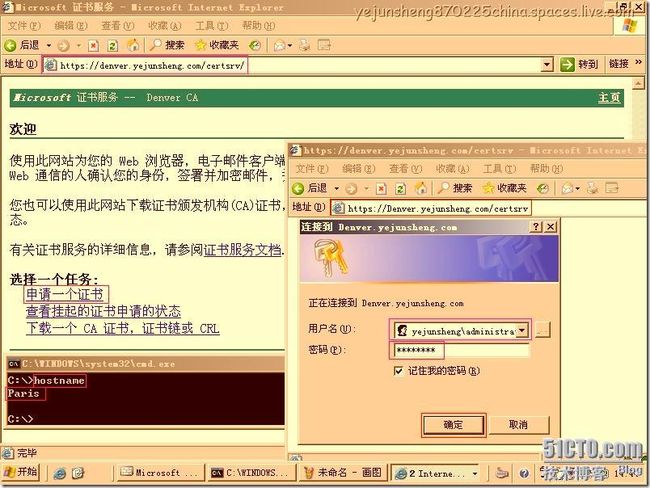The width and height of the screenshot is (650, 488).
Task: Open Favorites (收藏夹) in main IE toolbar
Action: click(217, 45)
